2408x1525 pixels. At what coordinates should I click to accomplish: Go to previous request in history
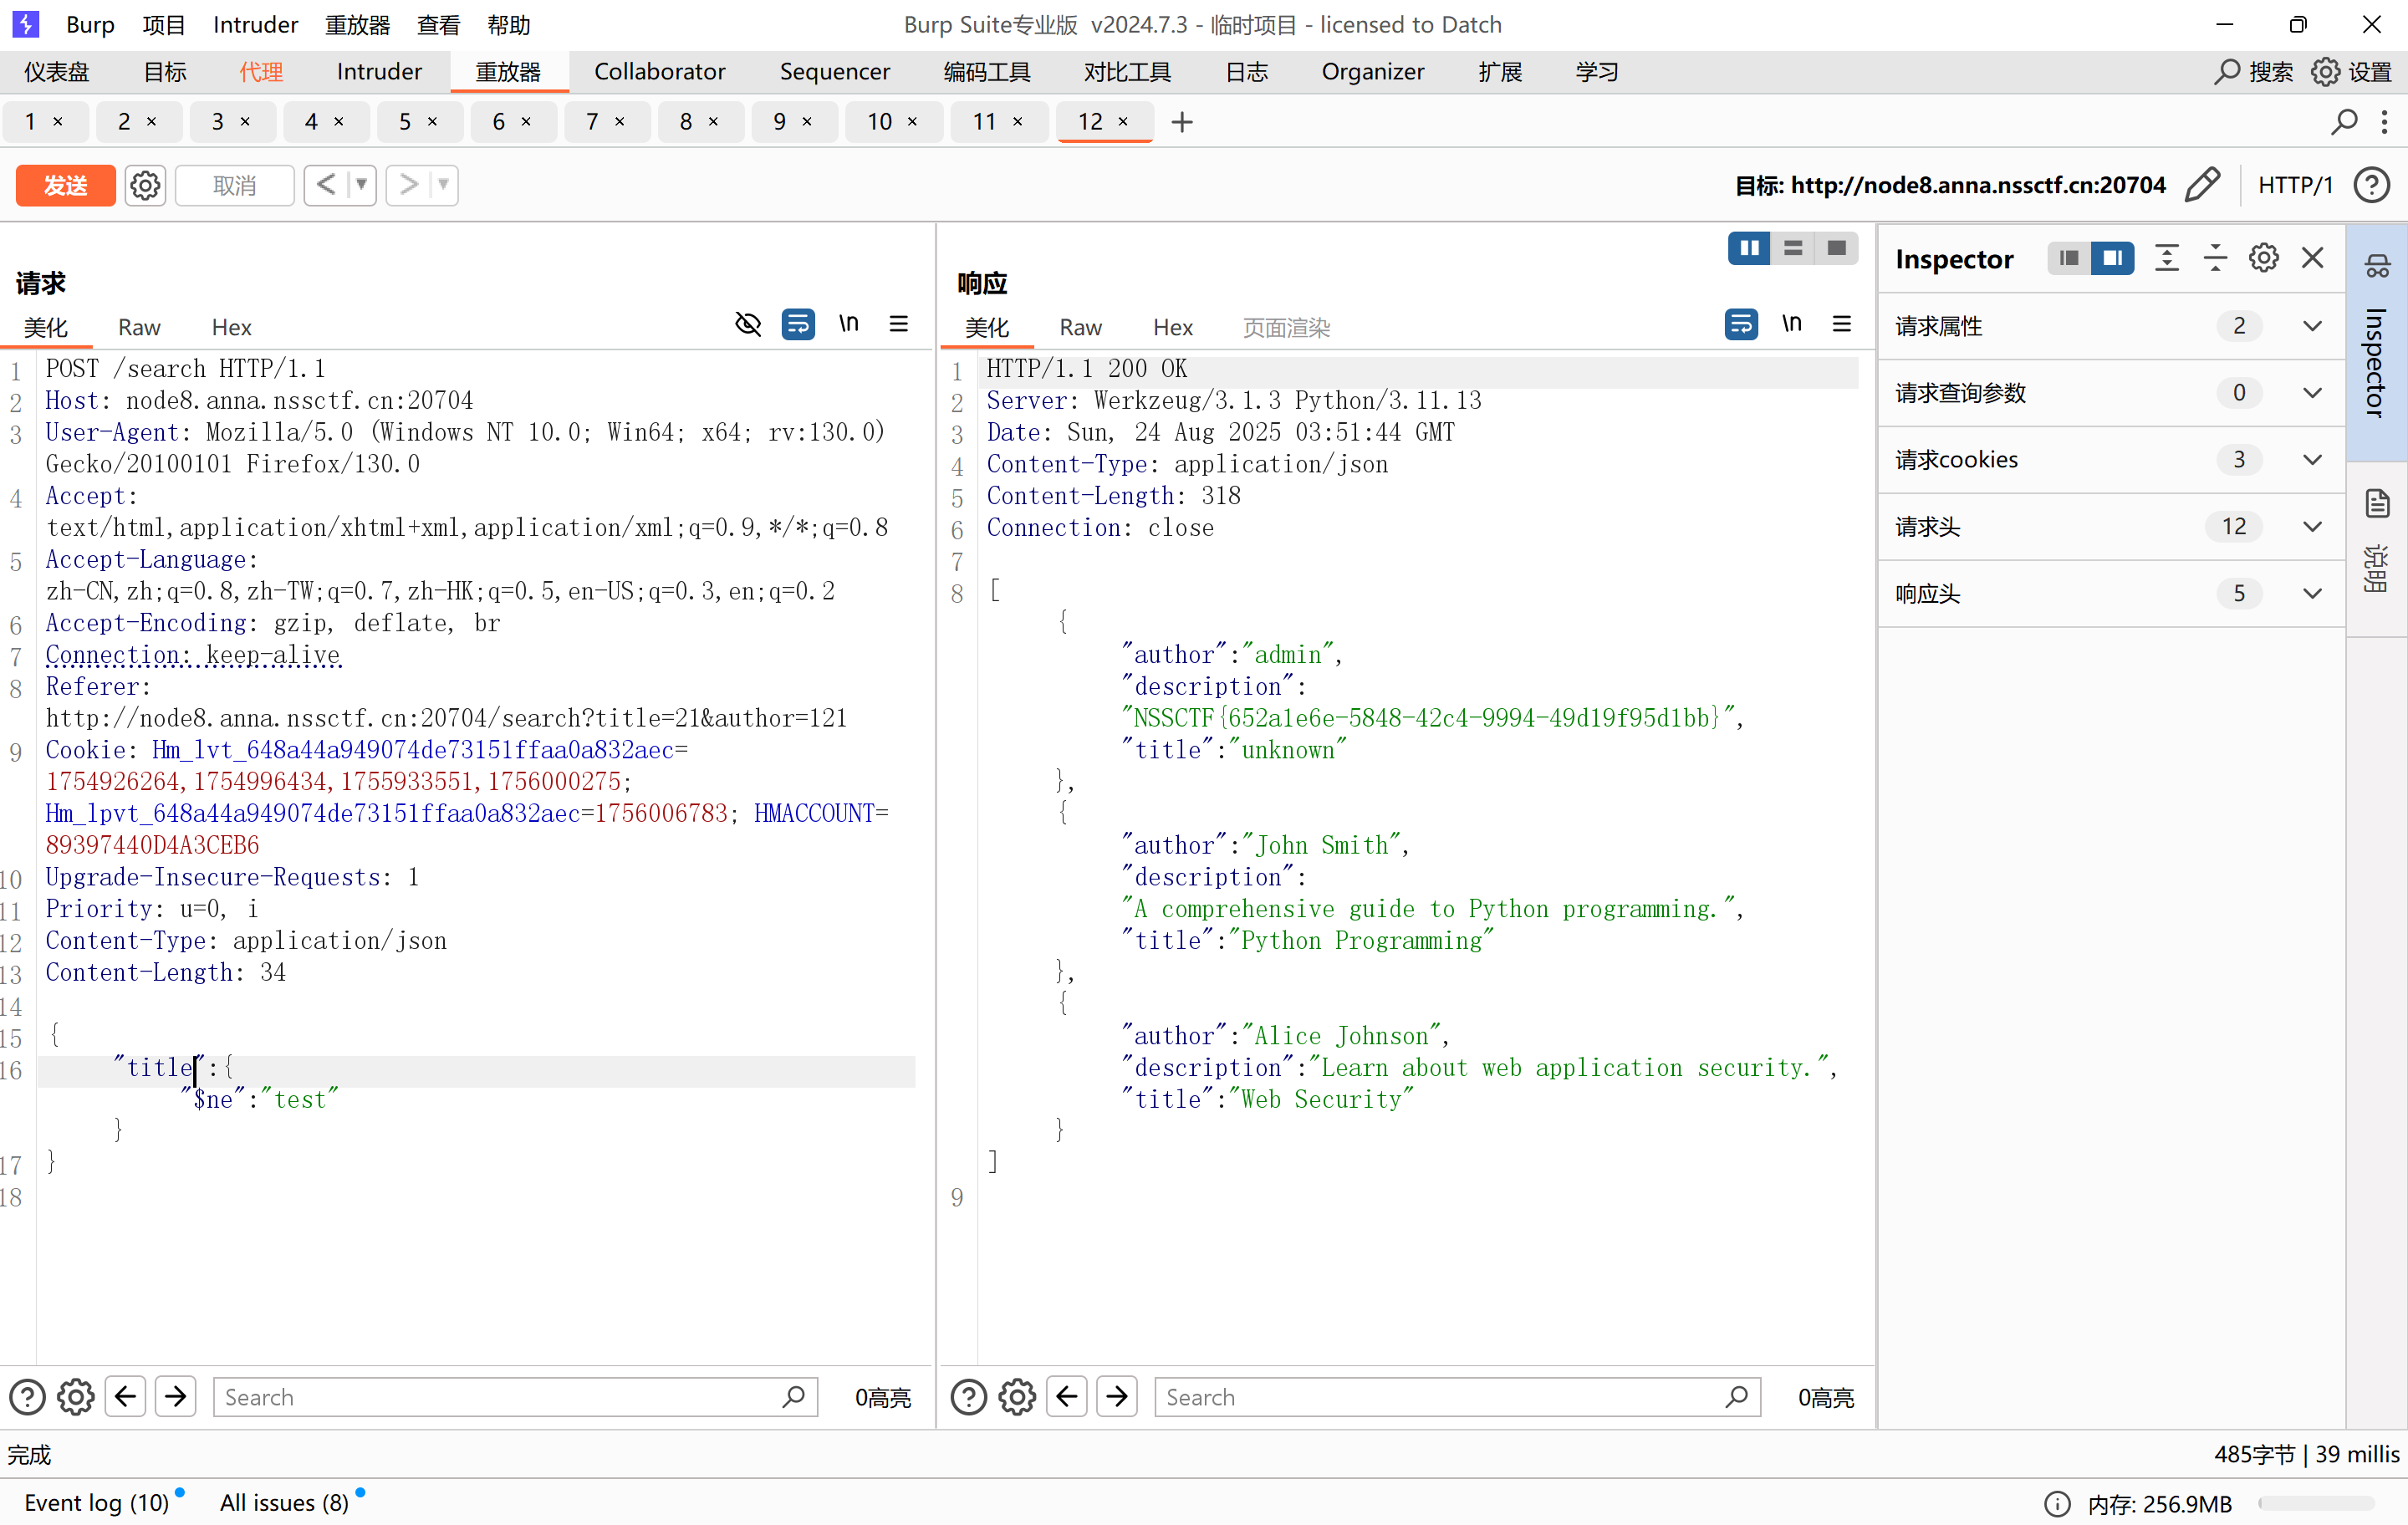pyautogui.click(x=326, y=185)
